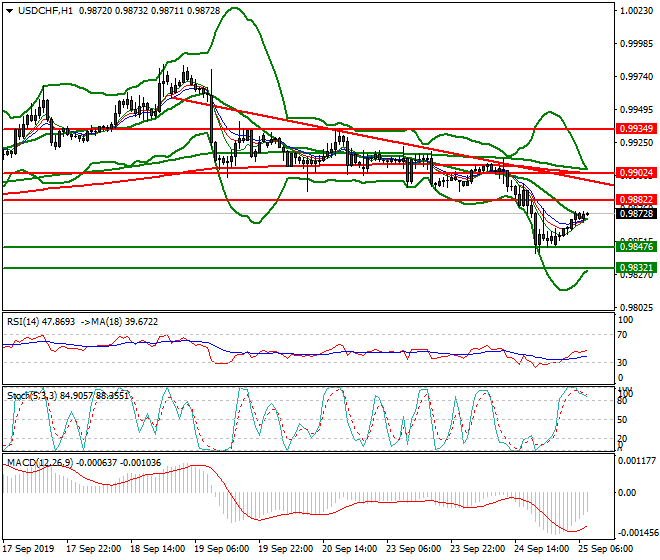Select the current price label 0.98728
Screen dimensions: 660x560
(x=636, y=213)
